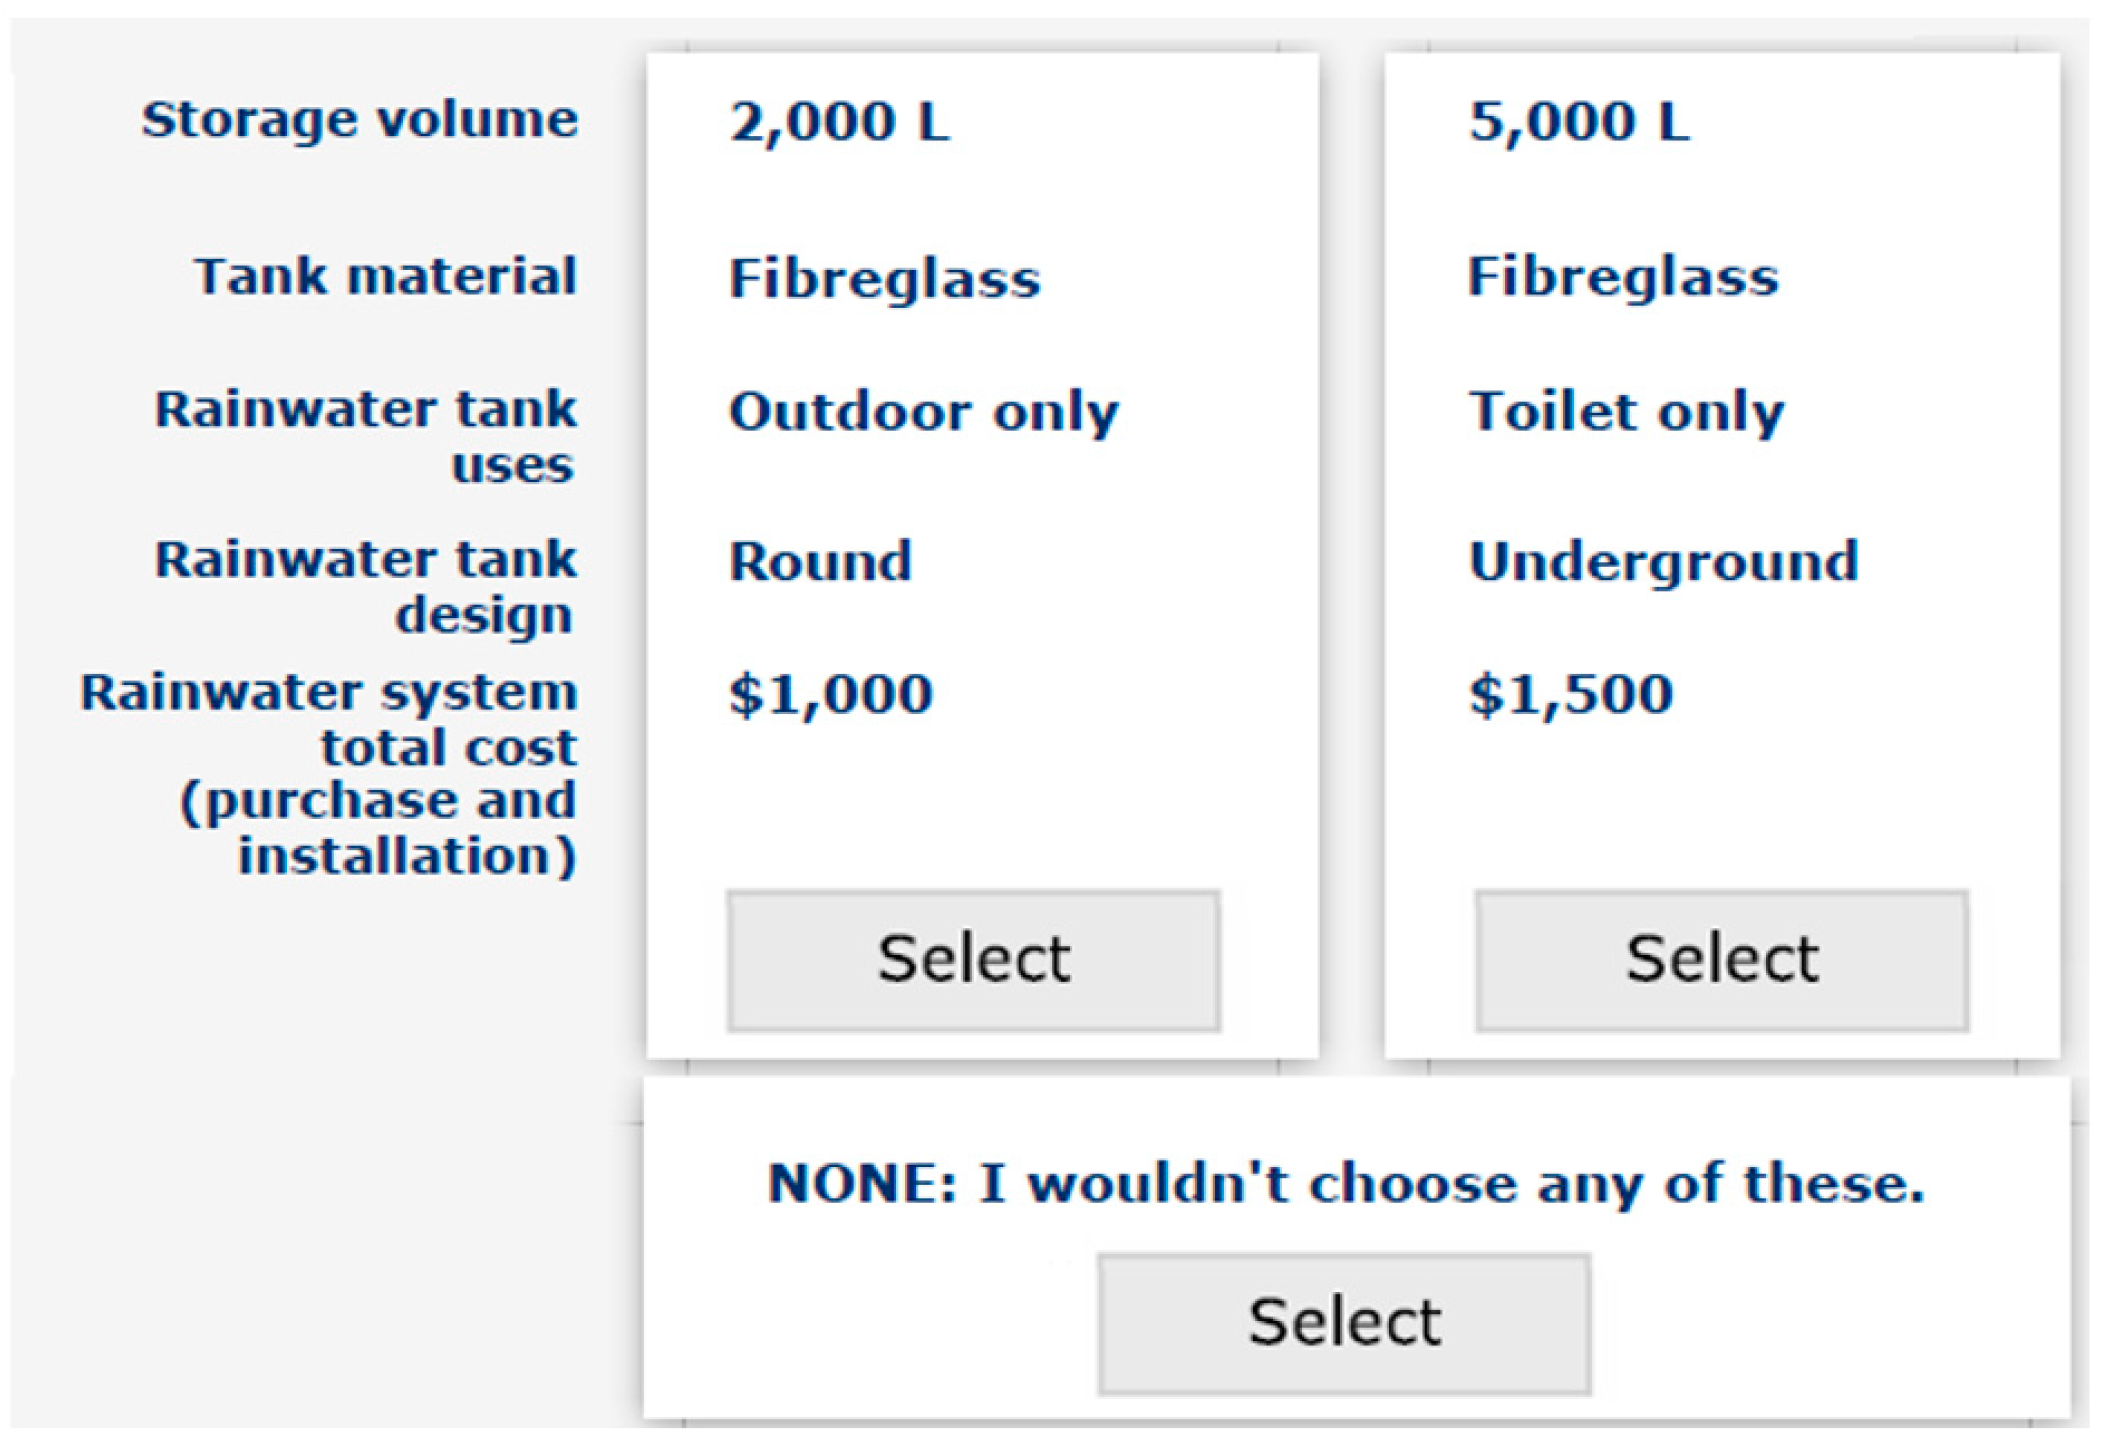The height and width of the screenshot is (1450, 2107).
Task: Click the Rainwater tank design label
Action: click(366, 587)
